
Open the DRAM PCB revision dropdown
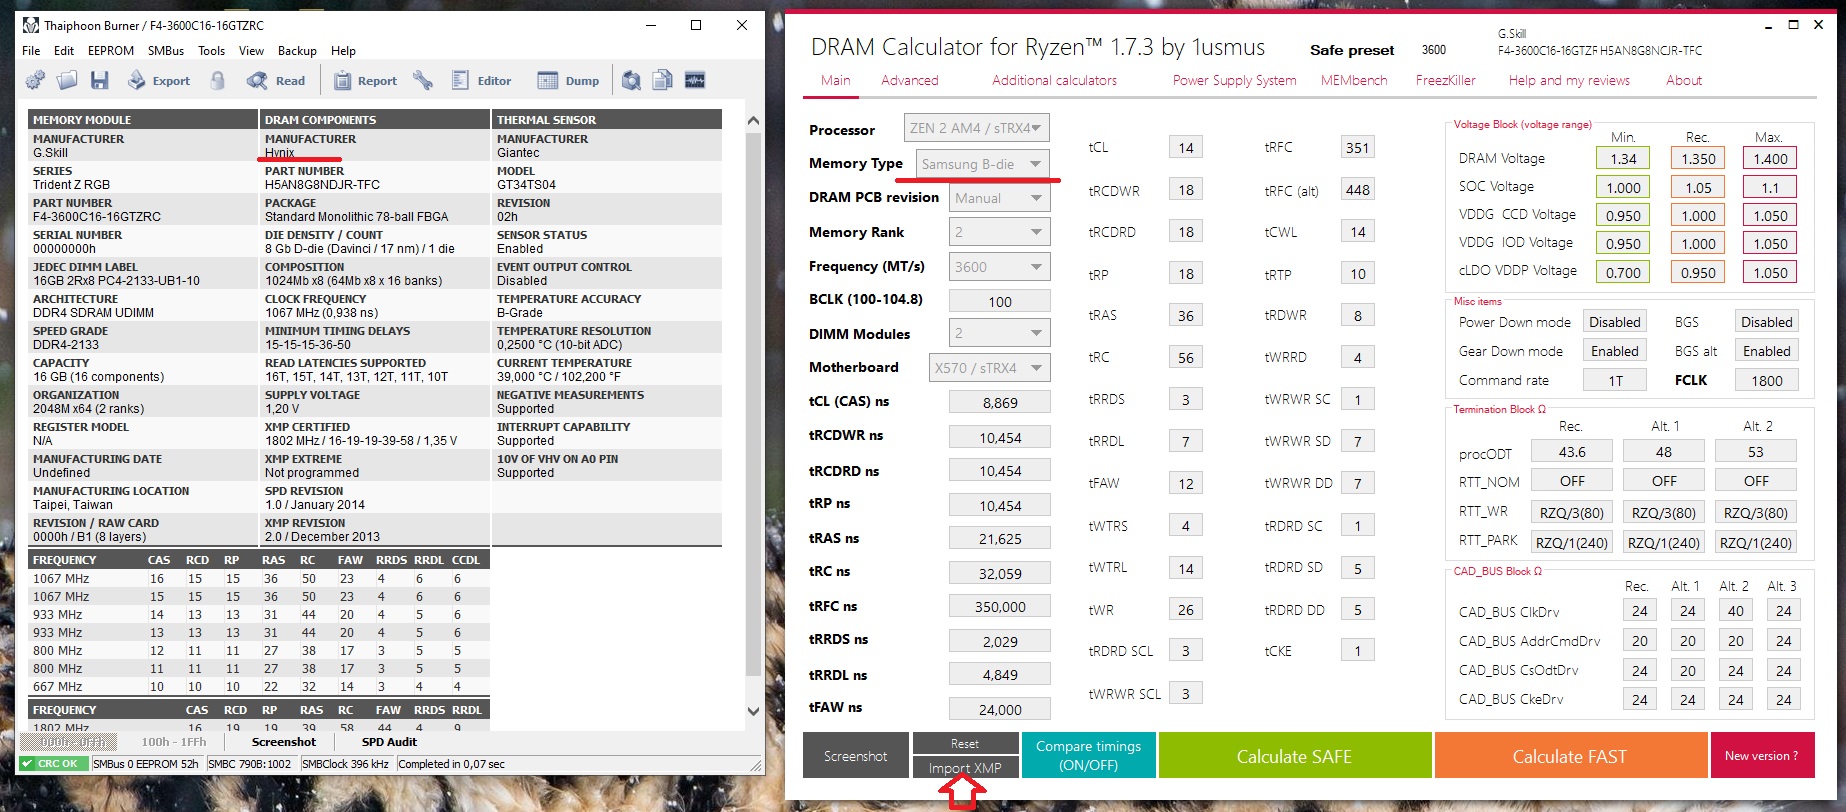click(x=999, y=198)
